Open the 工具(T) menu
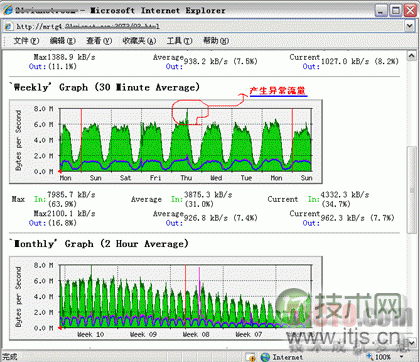The height and width of the screenshot is (362, 420). click(179, 41)
